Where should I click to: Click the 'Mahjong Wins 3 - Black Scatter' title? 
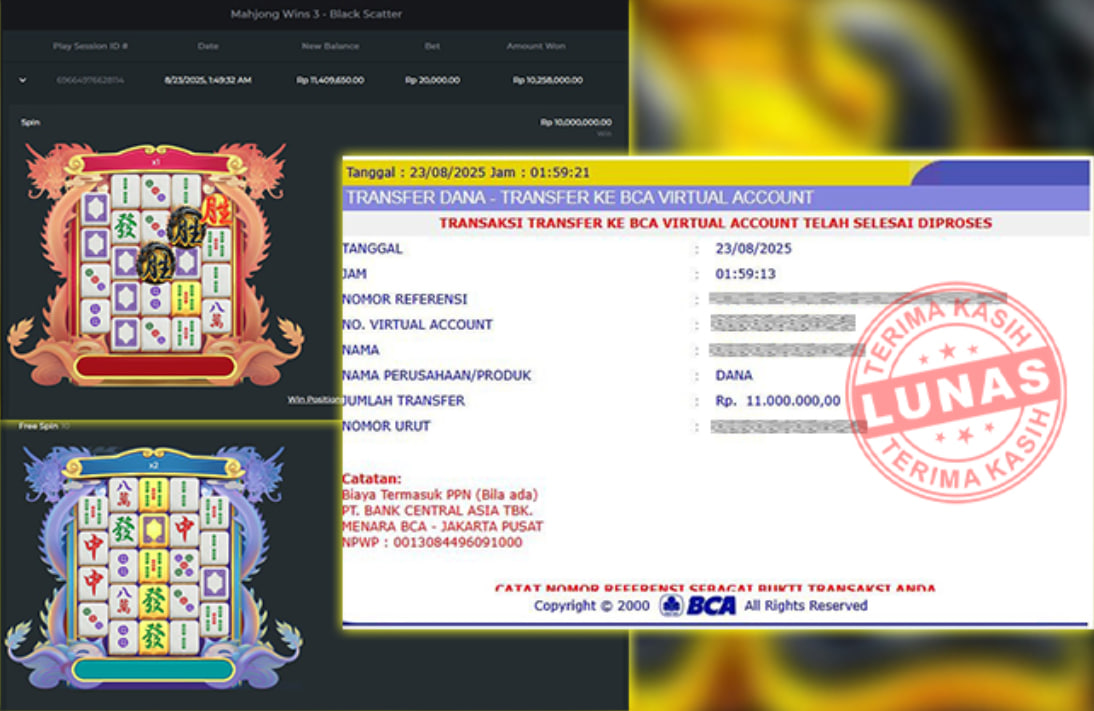pyautogui.click(x=316, y=14)
